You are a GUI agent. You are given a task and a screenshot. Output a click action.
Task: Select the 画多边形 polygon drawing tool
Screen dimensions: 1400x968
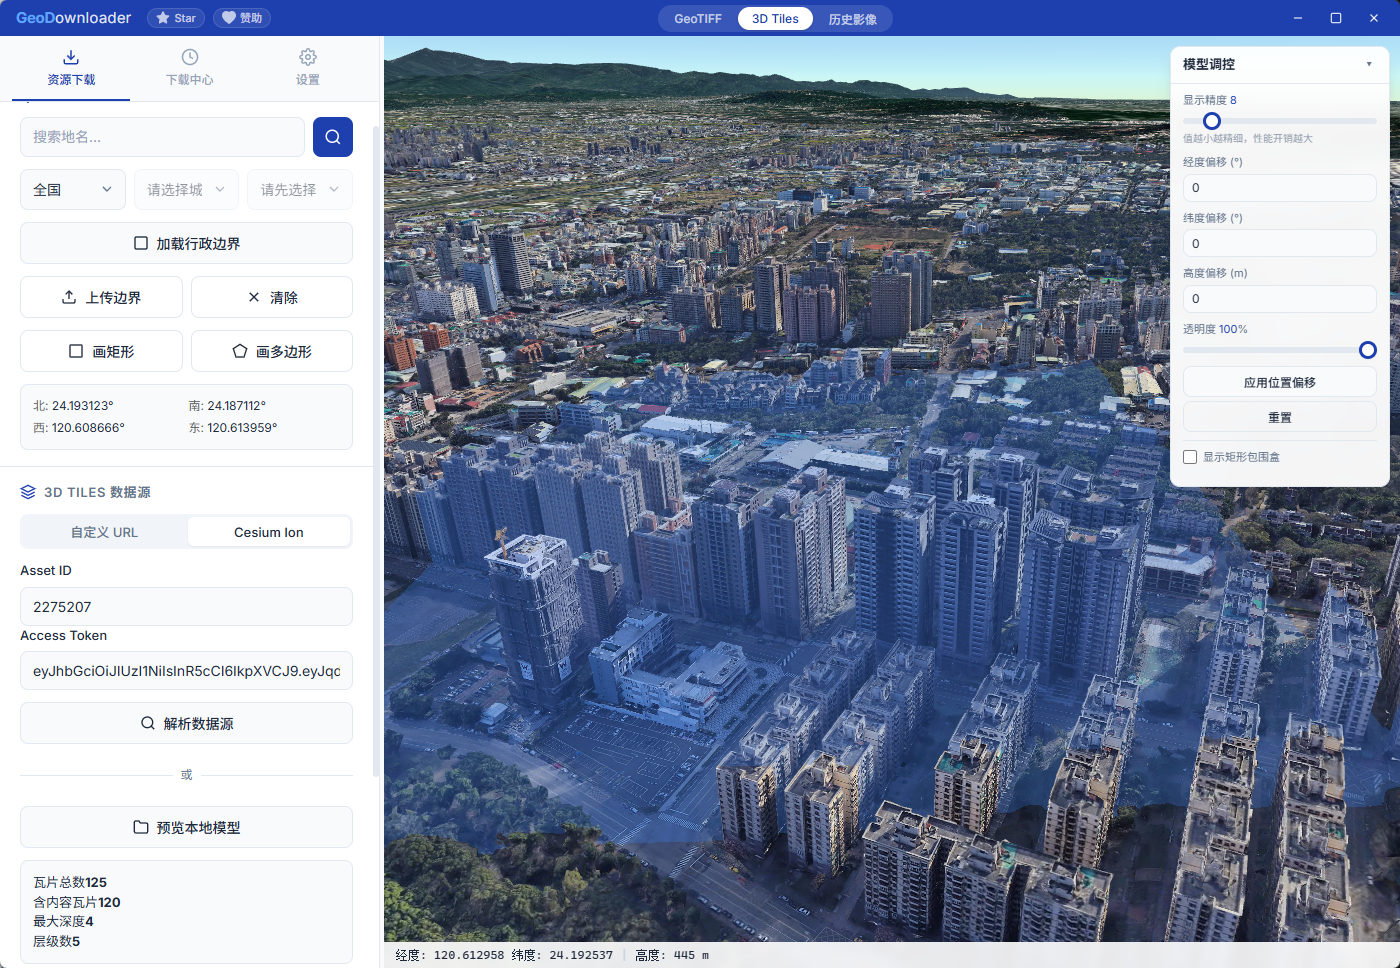271,351
